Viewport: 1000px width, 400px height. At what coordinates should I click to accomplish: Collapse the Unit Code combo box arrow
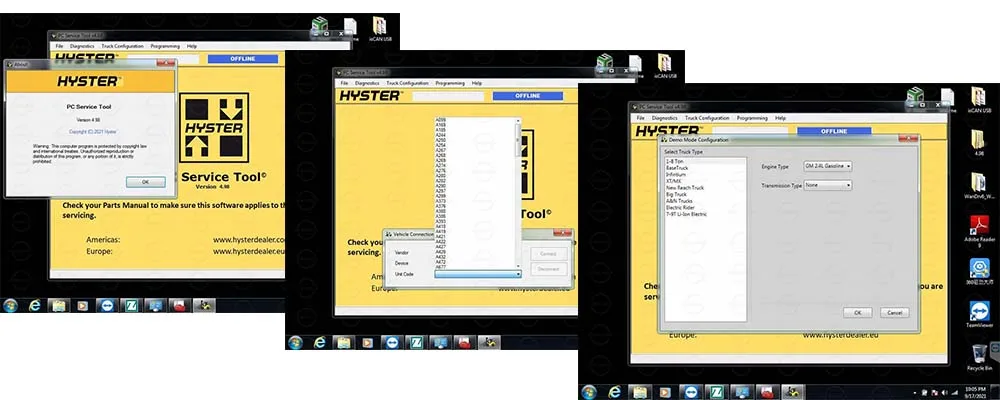[518, 274]
